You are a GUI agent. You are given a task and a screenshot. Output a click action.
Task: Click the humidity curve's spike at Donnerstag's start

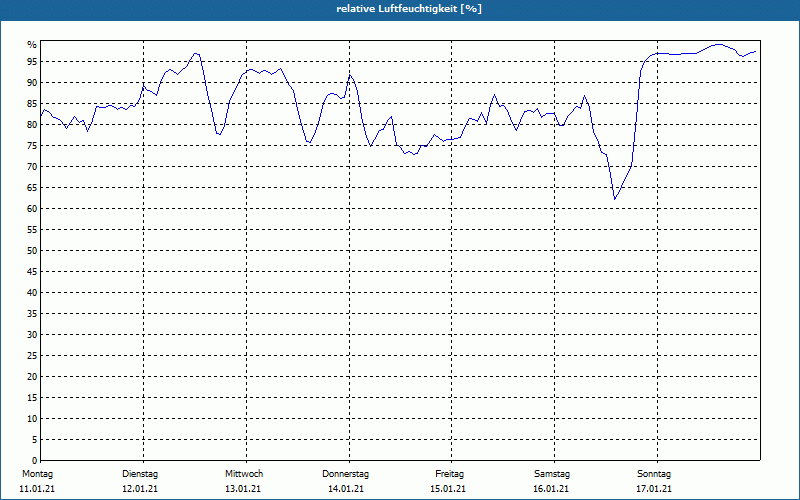(349, 75)
